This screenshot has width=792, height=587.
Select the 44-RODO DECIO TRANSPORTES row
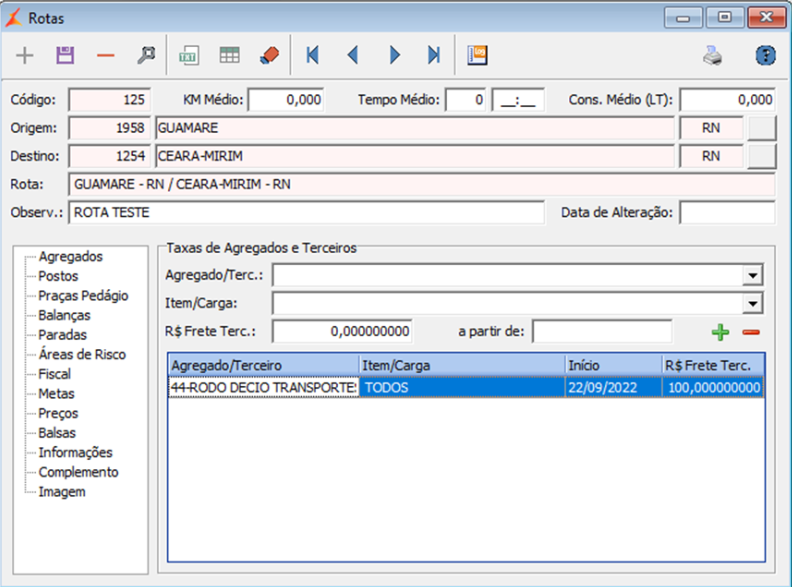click(x=263, y=388)
